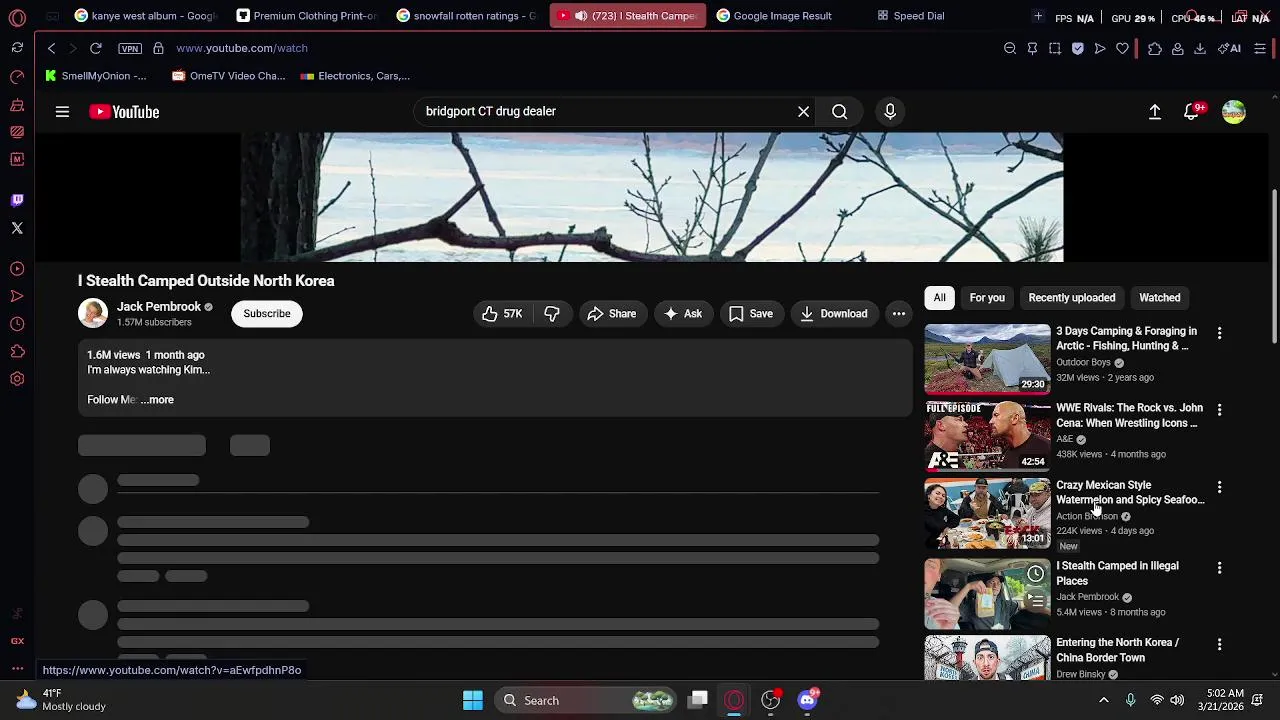Add Illegal Places video to Watch later
The height and width of the screenshot is (720, 1280).
tap(1036, 574)
